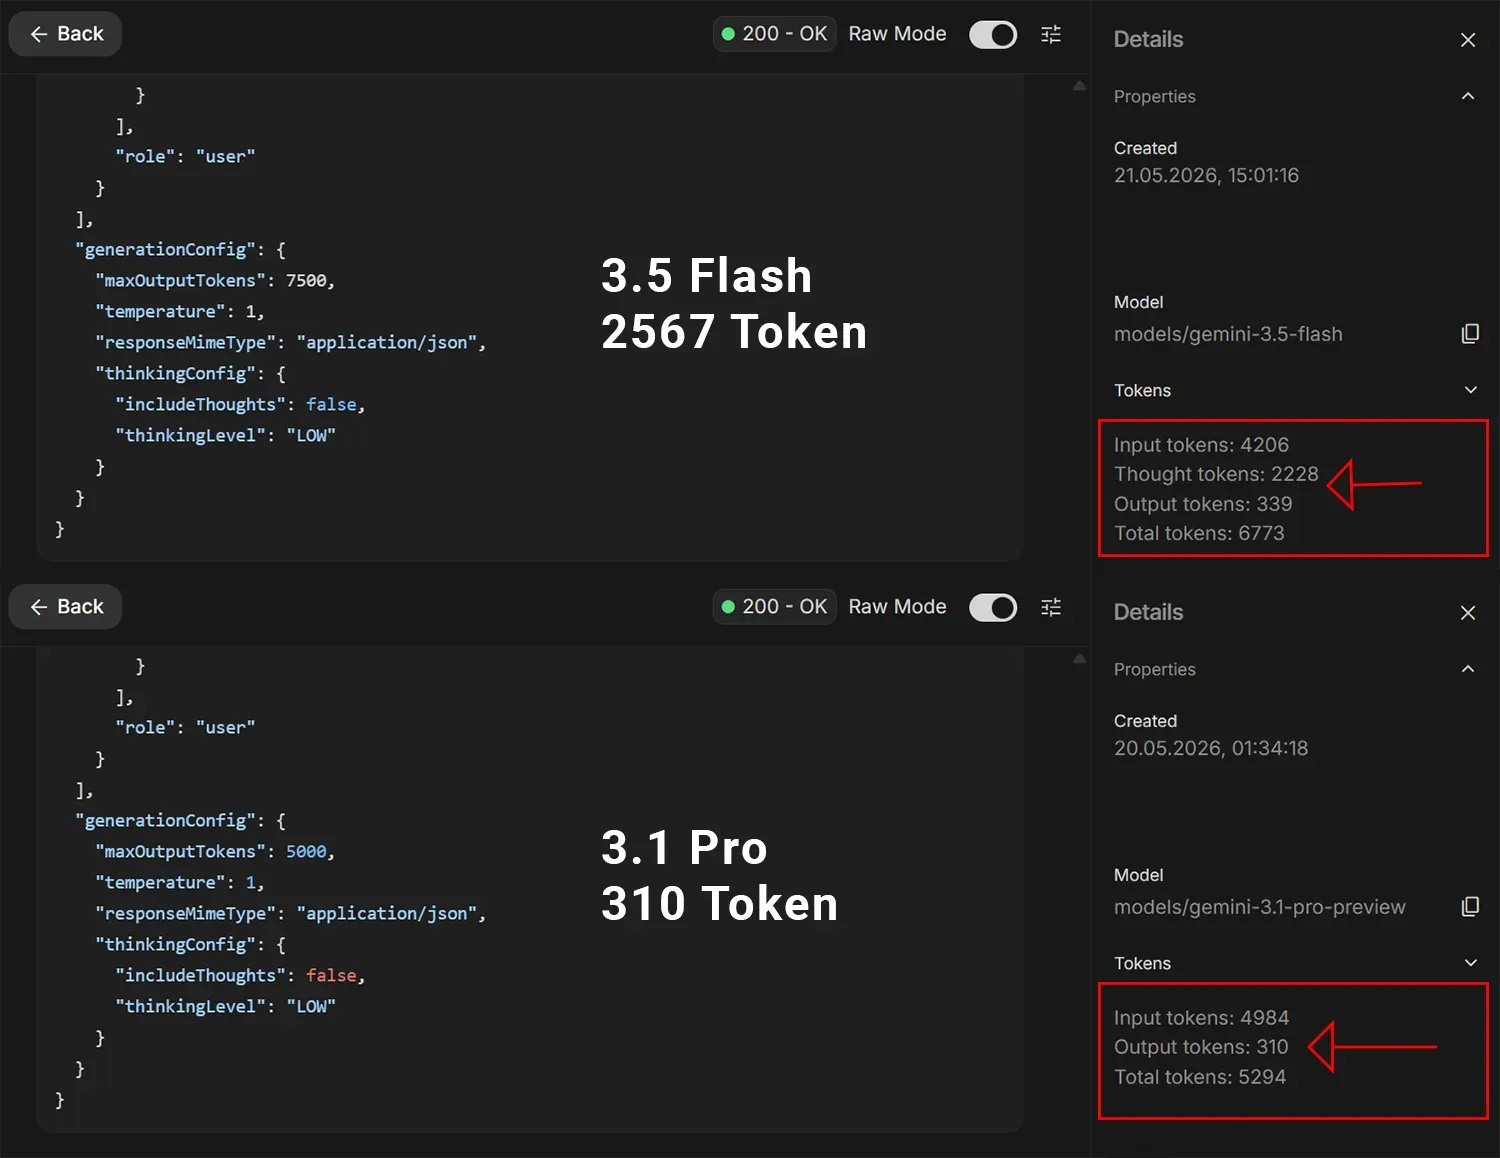Click "role": "user" in the gemini-3.1-pro-preview request

tap(185, 728)
